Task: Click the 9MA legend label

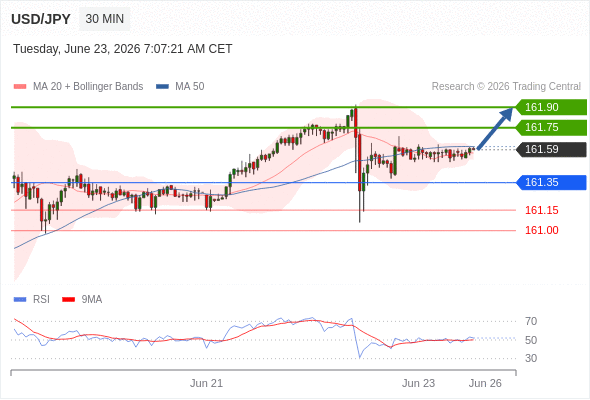Action: 92,300
